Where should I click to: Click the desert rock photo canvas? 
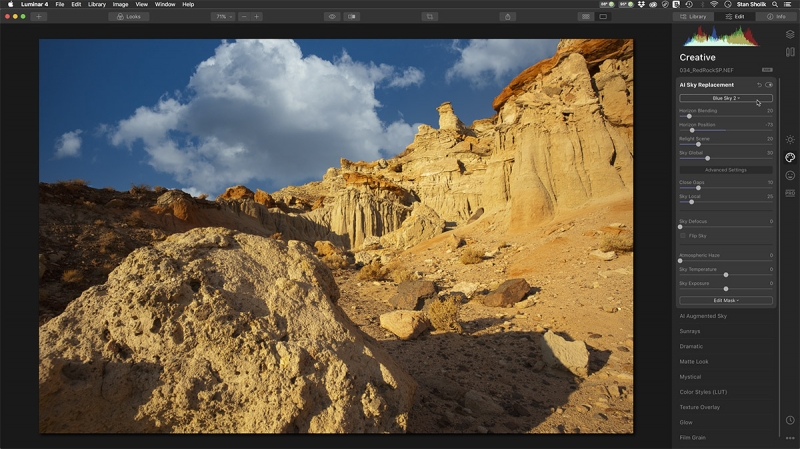[336, 236]
